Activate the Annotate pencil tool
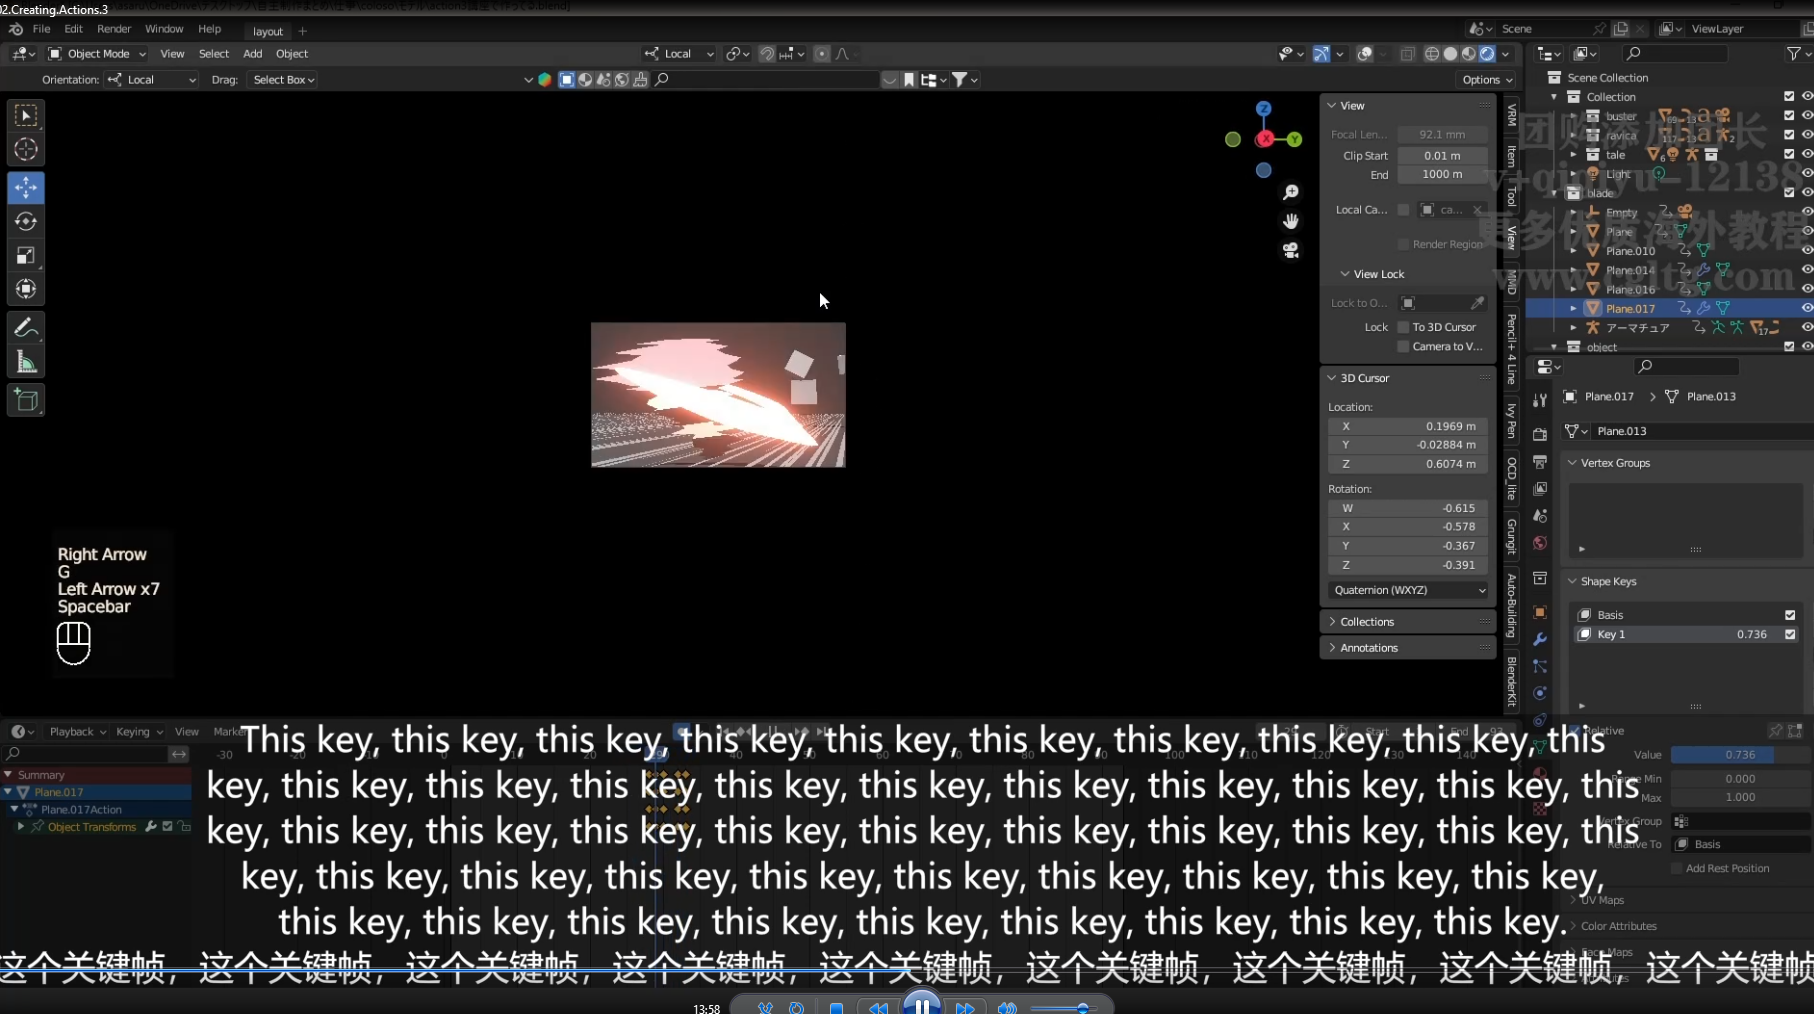This screenshot has width=1814, height=1014. (26, 328)
